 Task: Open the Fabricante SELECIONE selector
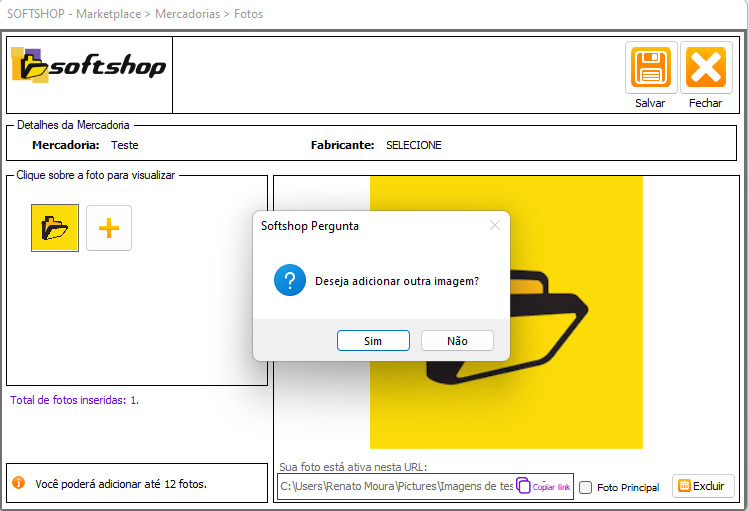(413, 145)
